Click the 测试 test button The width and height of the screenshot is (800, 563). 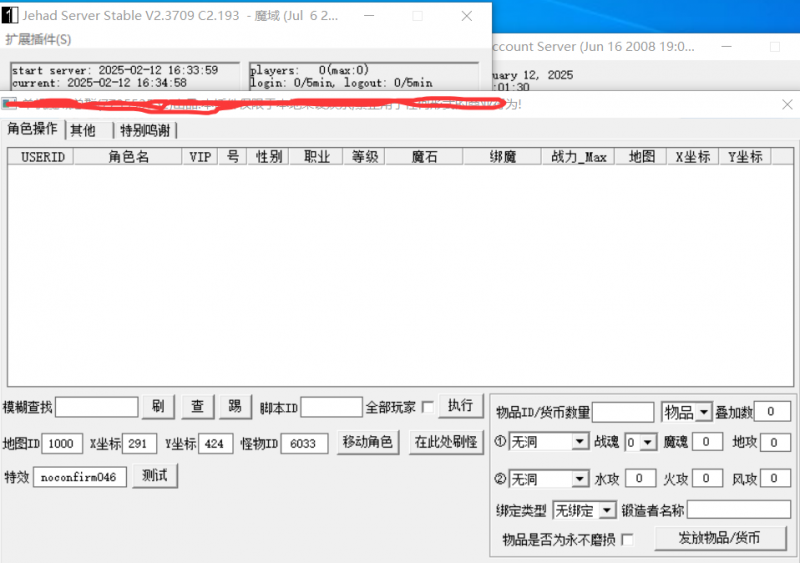(x=155, y=476)
